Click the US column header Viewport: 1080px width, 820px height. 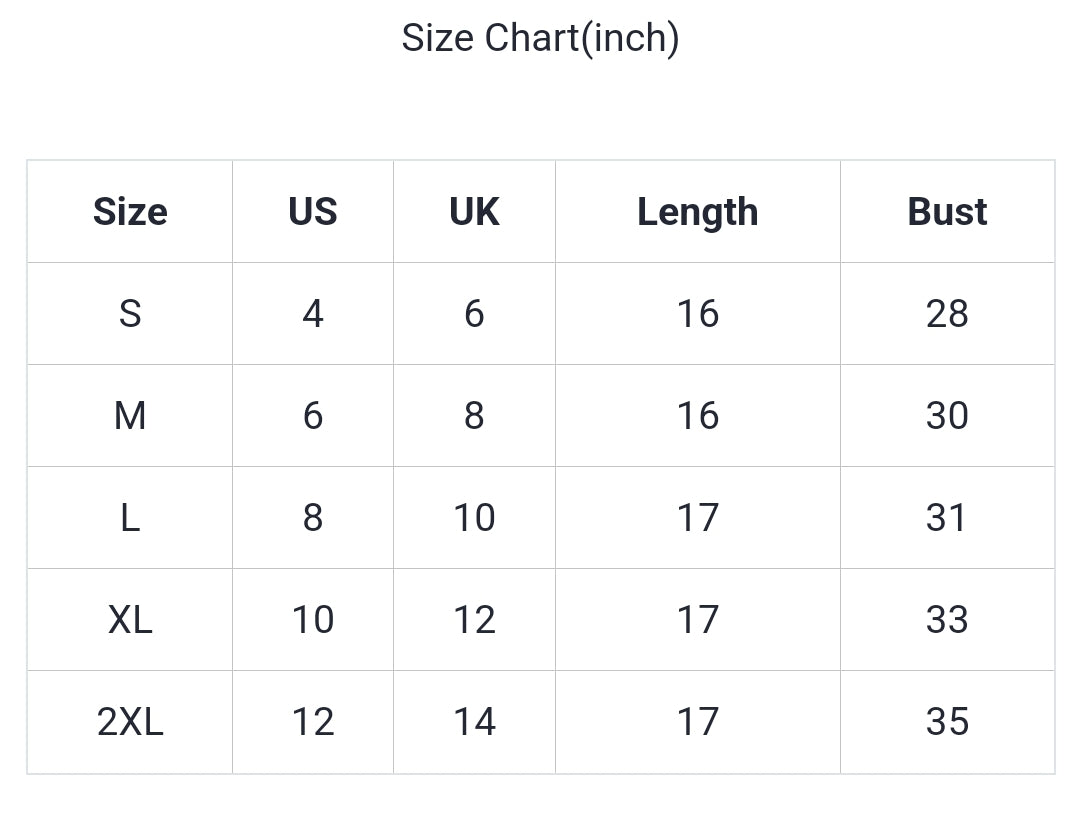click(x=313, y=212)
